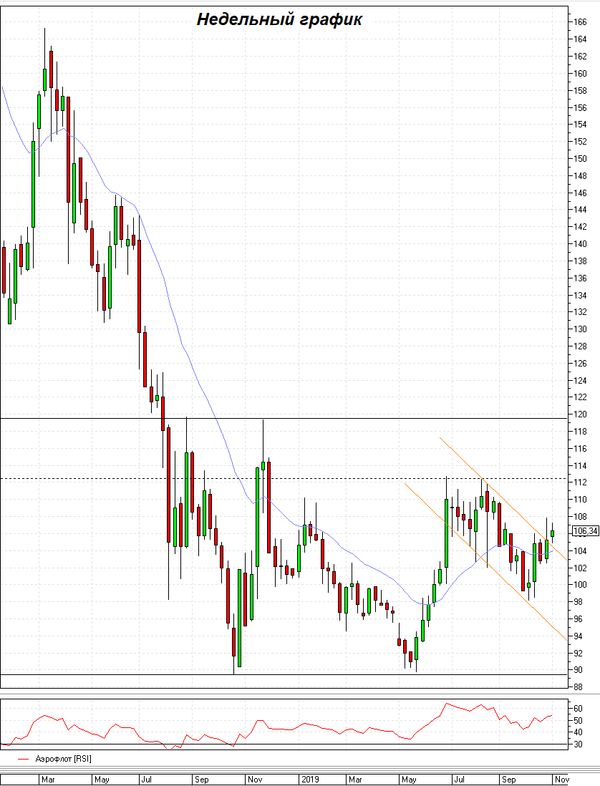Screen dimensions: 600x786
Task: Select the RSI scale value 60
Action: [x=578, y=708]
